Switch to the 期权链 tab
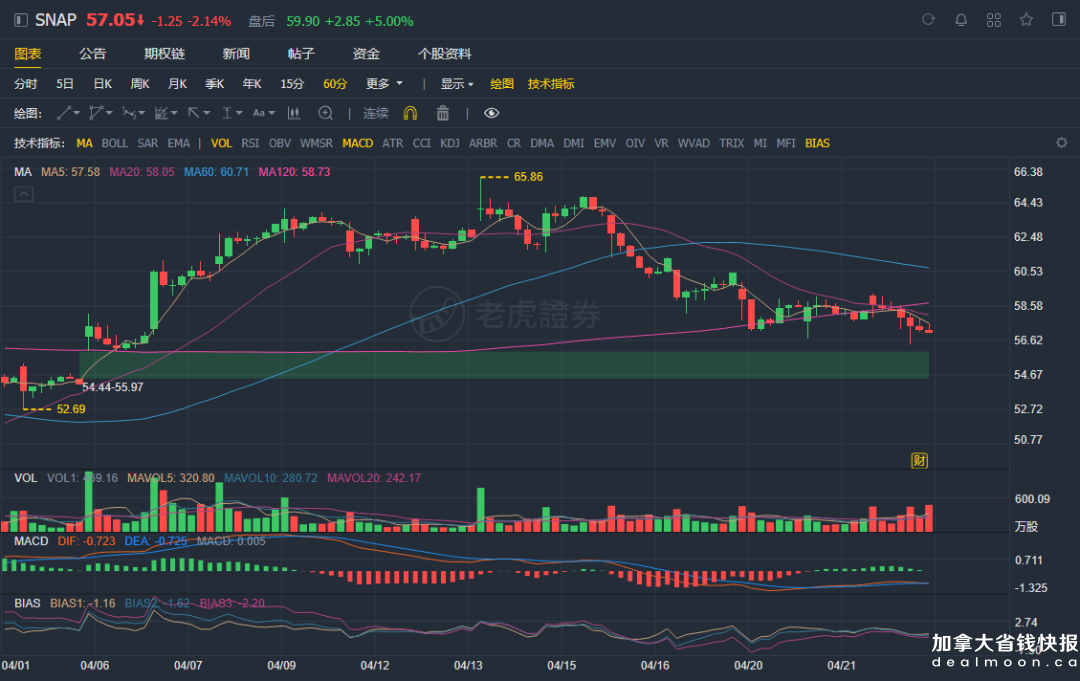Viewport: 1080px width, 681px height. 164,54
